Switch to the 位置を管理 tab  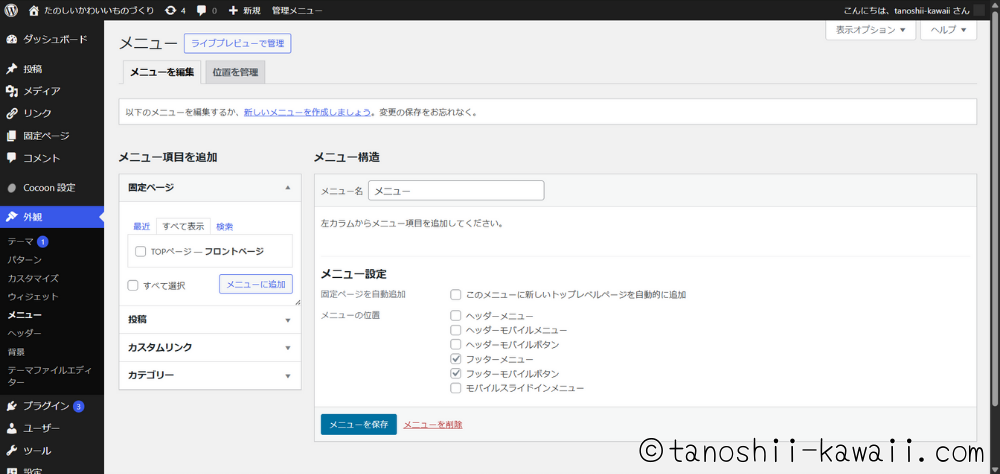(235, 72)
